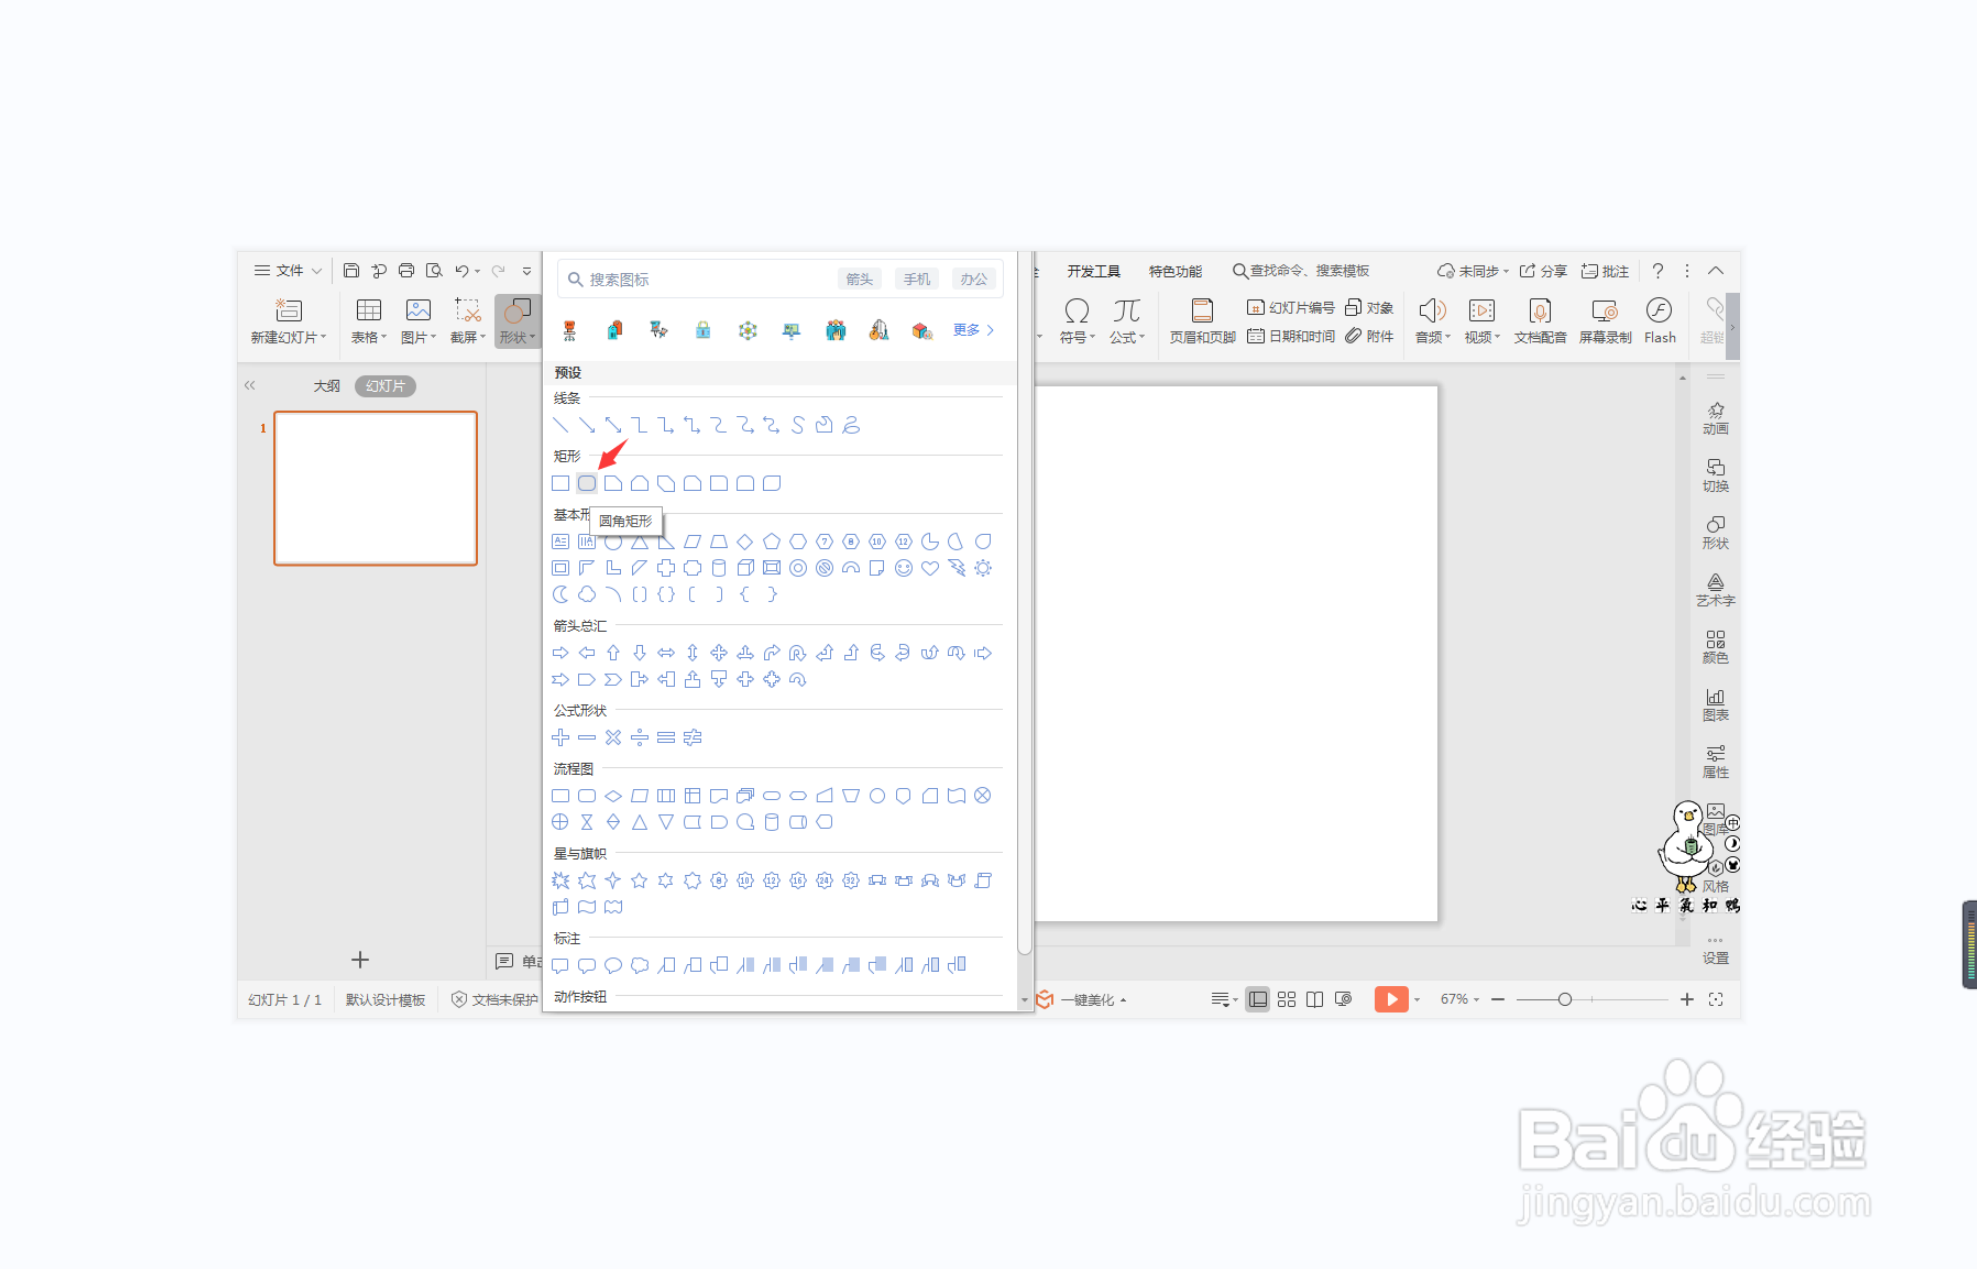Open the Transition panel in sidebar
1977x1269 pixels.
(1715, 476)
